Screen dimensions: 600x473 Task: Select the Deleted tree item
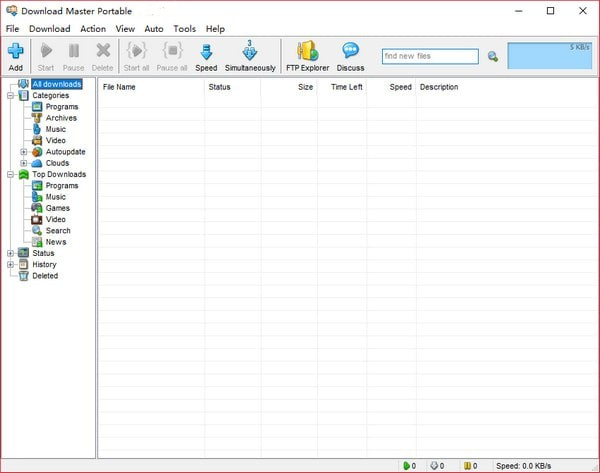click(x=45, y=276)
